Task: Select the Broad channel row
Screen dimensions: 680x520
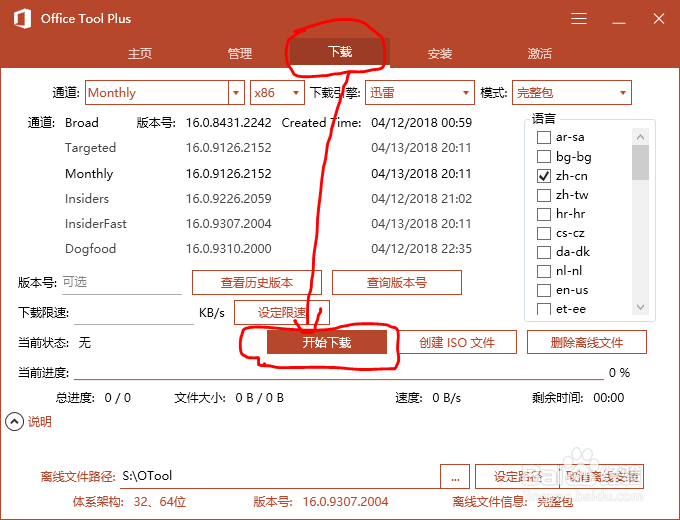Action: pyautogui.click(x=268, y=123)
